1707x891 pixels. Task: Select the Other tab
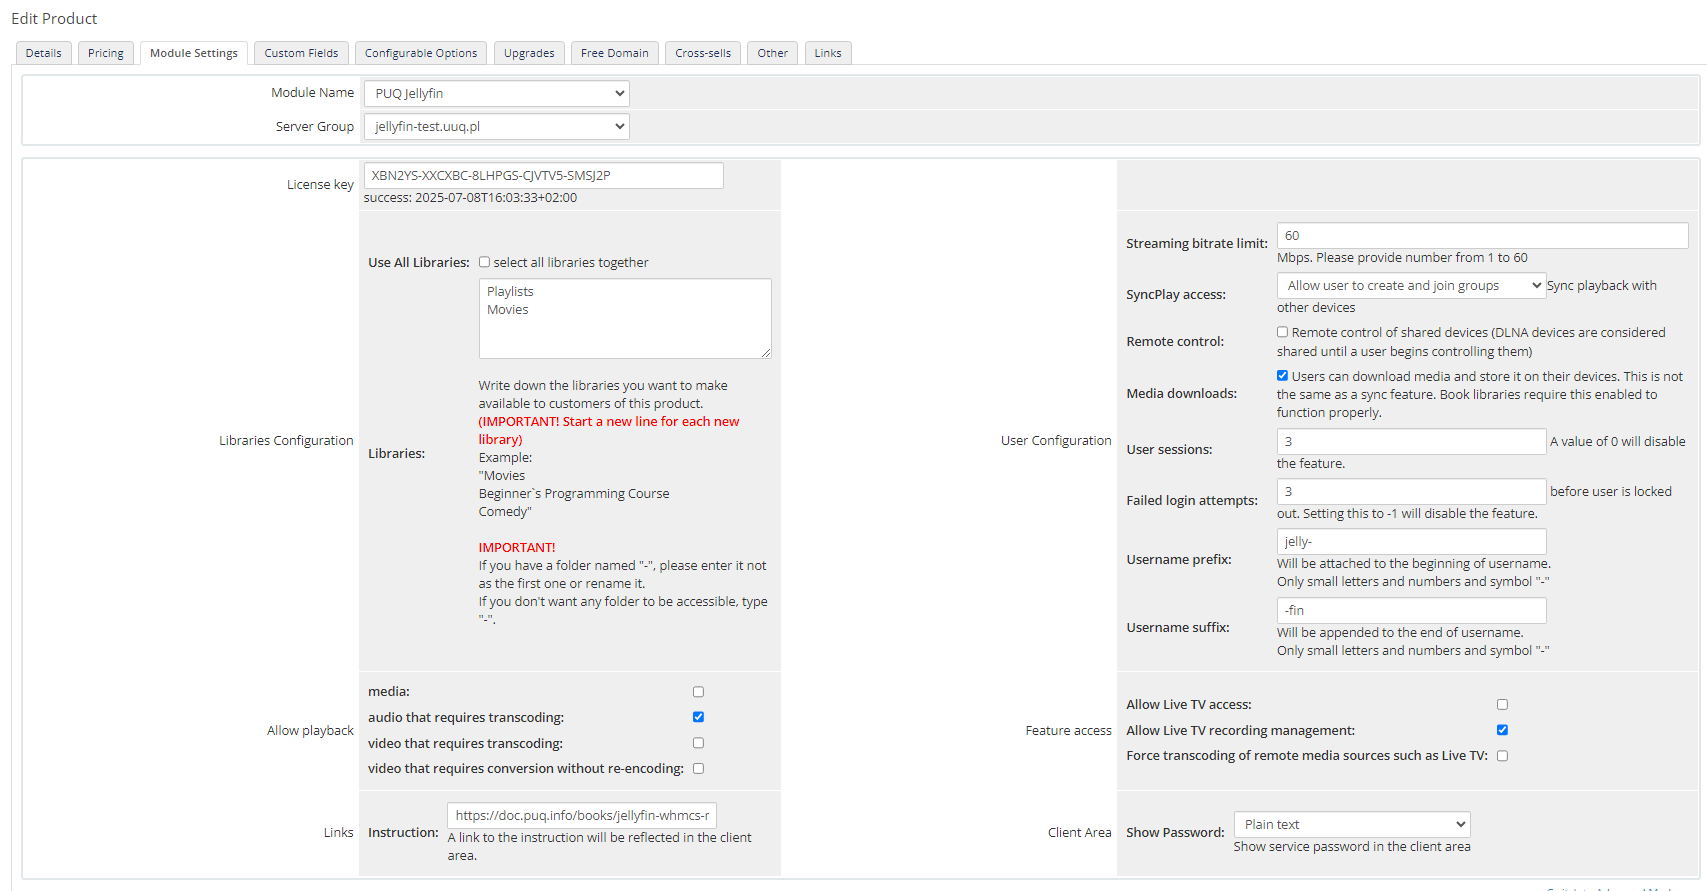pos(772,53)
